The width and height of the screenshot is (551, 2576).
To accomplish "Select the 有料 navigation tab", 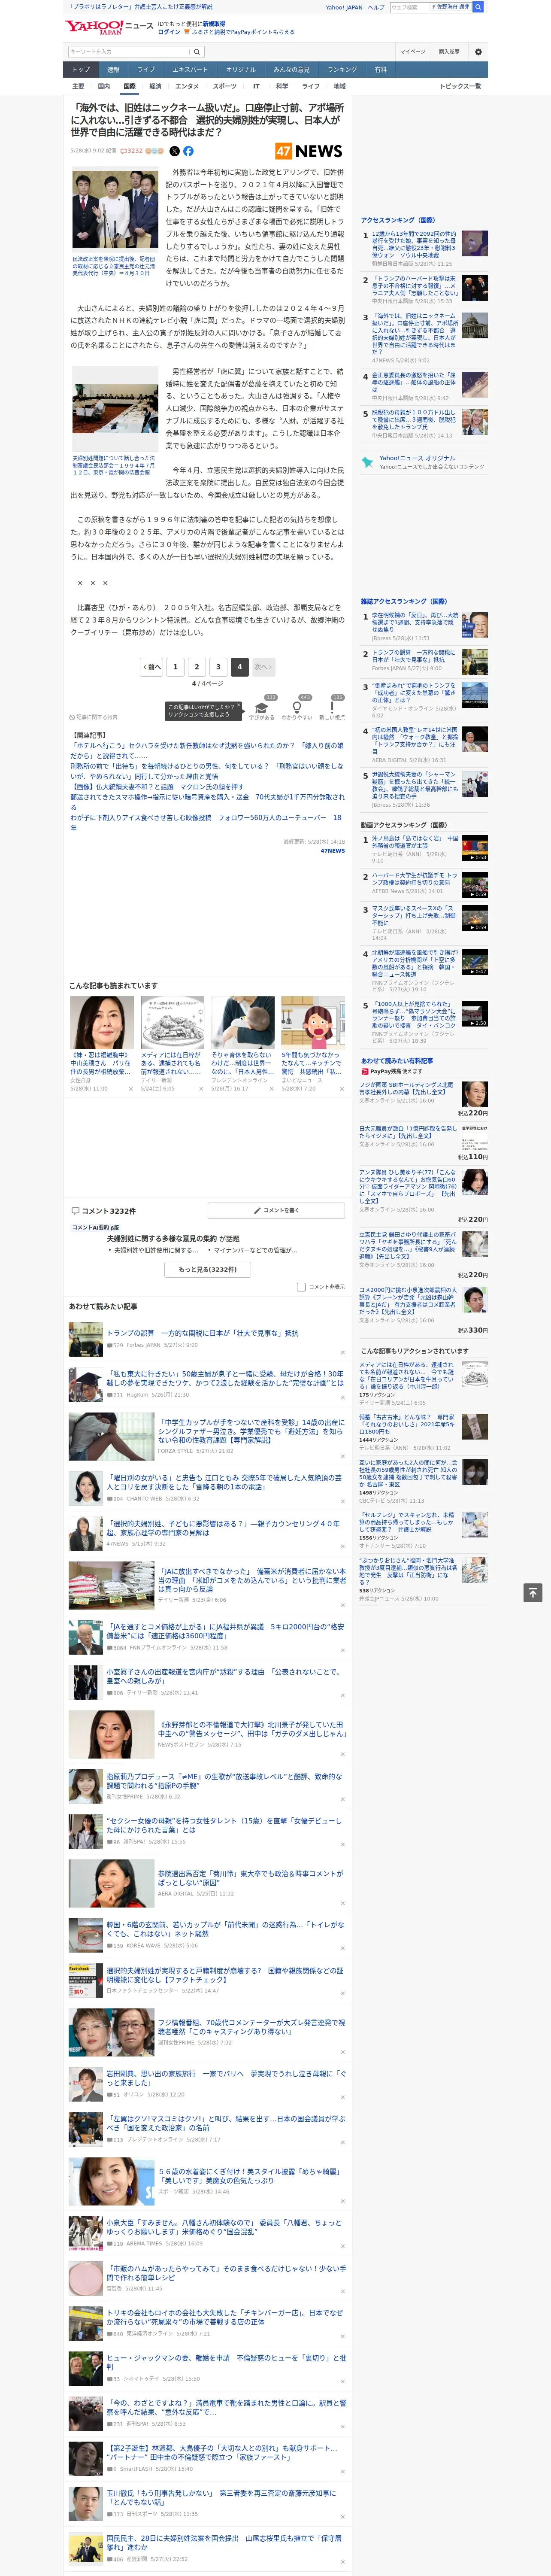I will [380, 70].
